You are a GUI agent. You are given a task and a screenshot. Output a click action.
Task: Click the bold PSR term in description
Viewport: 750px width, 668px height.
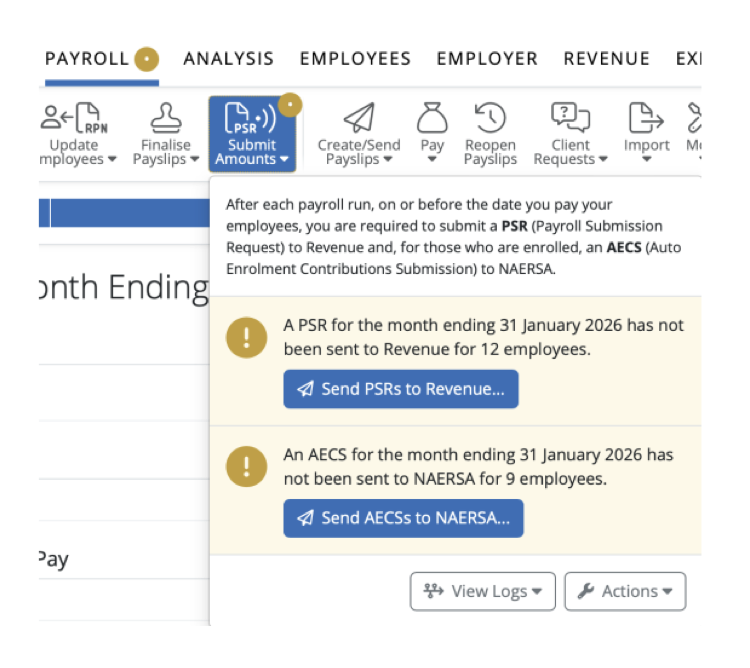[514, 226]
